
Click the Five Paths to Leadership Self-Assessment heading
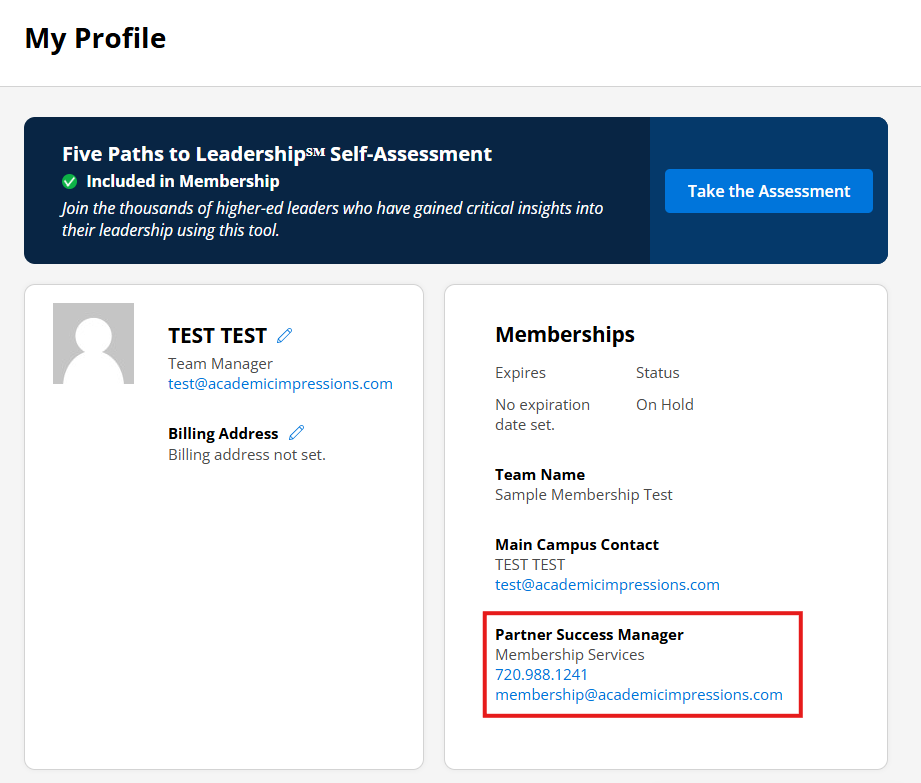point(277,154)
